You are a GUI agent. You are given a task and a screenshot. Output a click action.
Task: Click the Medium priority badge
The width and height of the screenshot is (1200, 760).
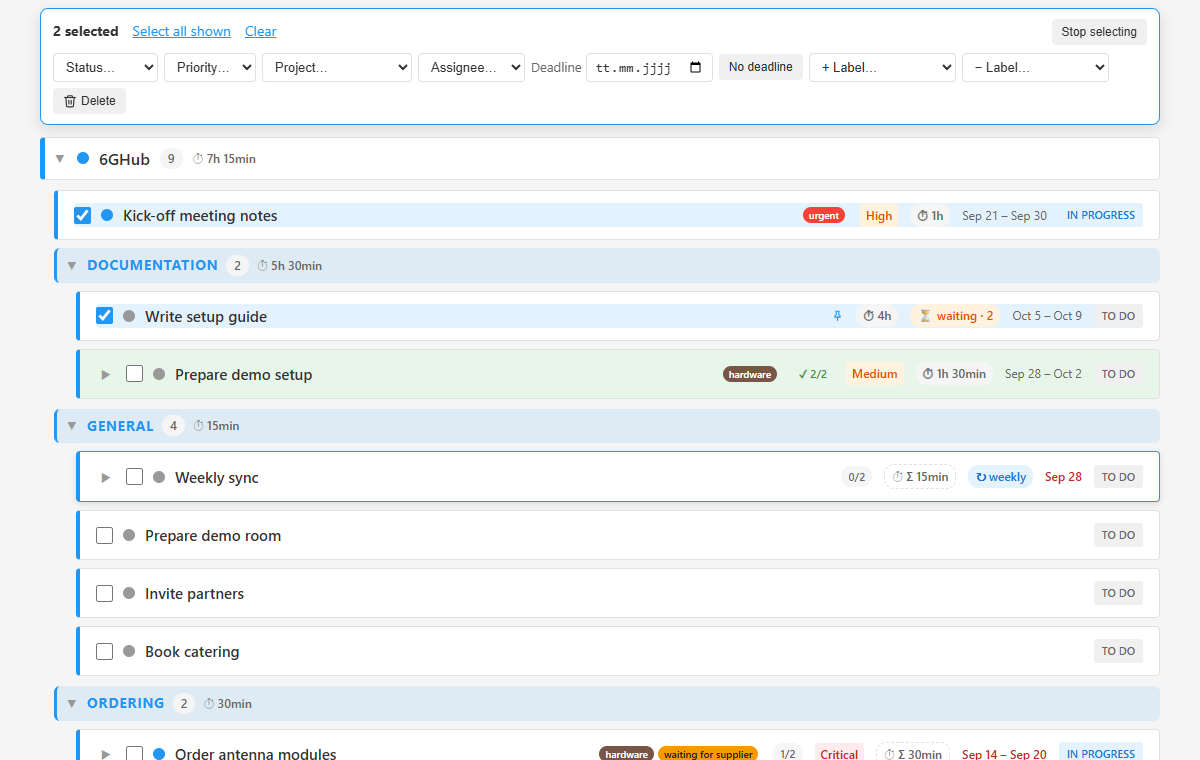pyautogui.click(x=875, y=374)
